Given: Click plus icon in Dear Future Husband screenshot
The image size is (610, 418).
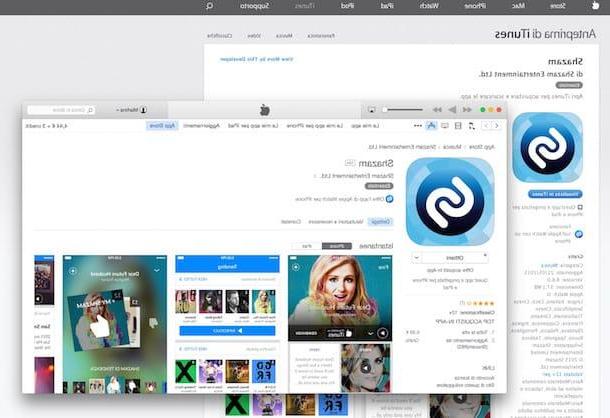Looking at the screenshot, I should 73,270.
